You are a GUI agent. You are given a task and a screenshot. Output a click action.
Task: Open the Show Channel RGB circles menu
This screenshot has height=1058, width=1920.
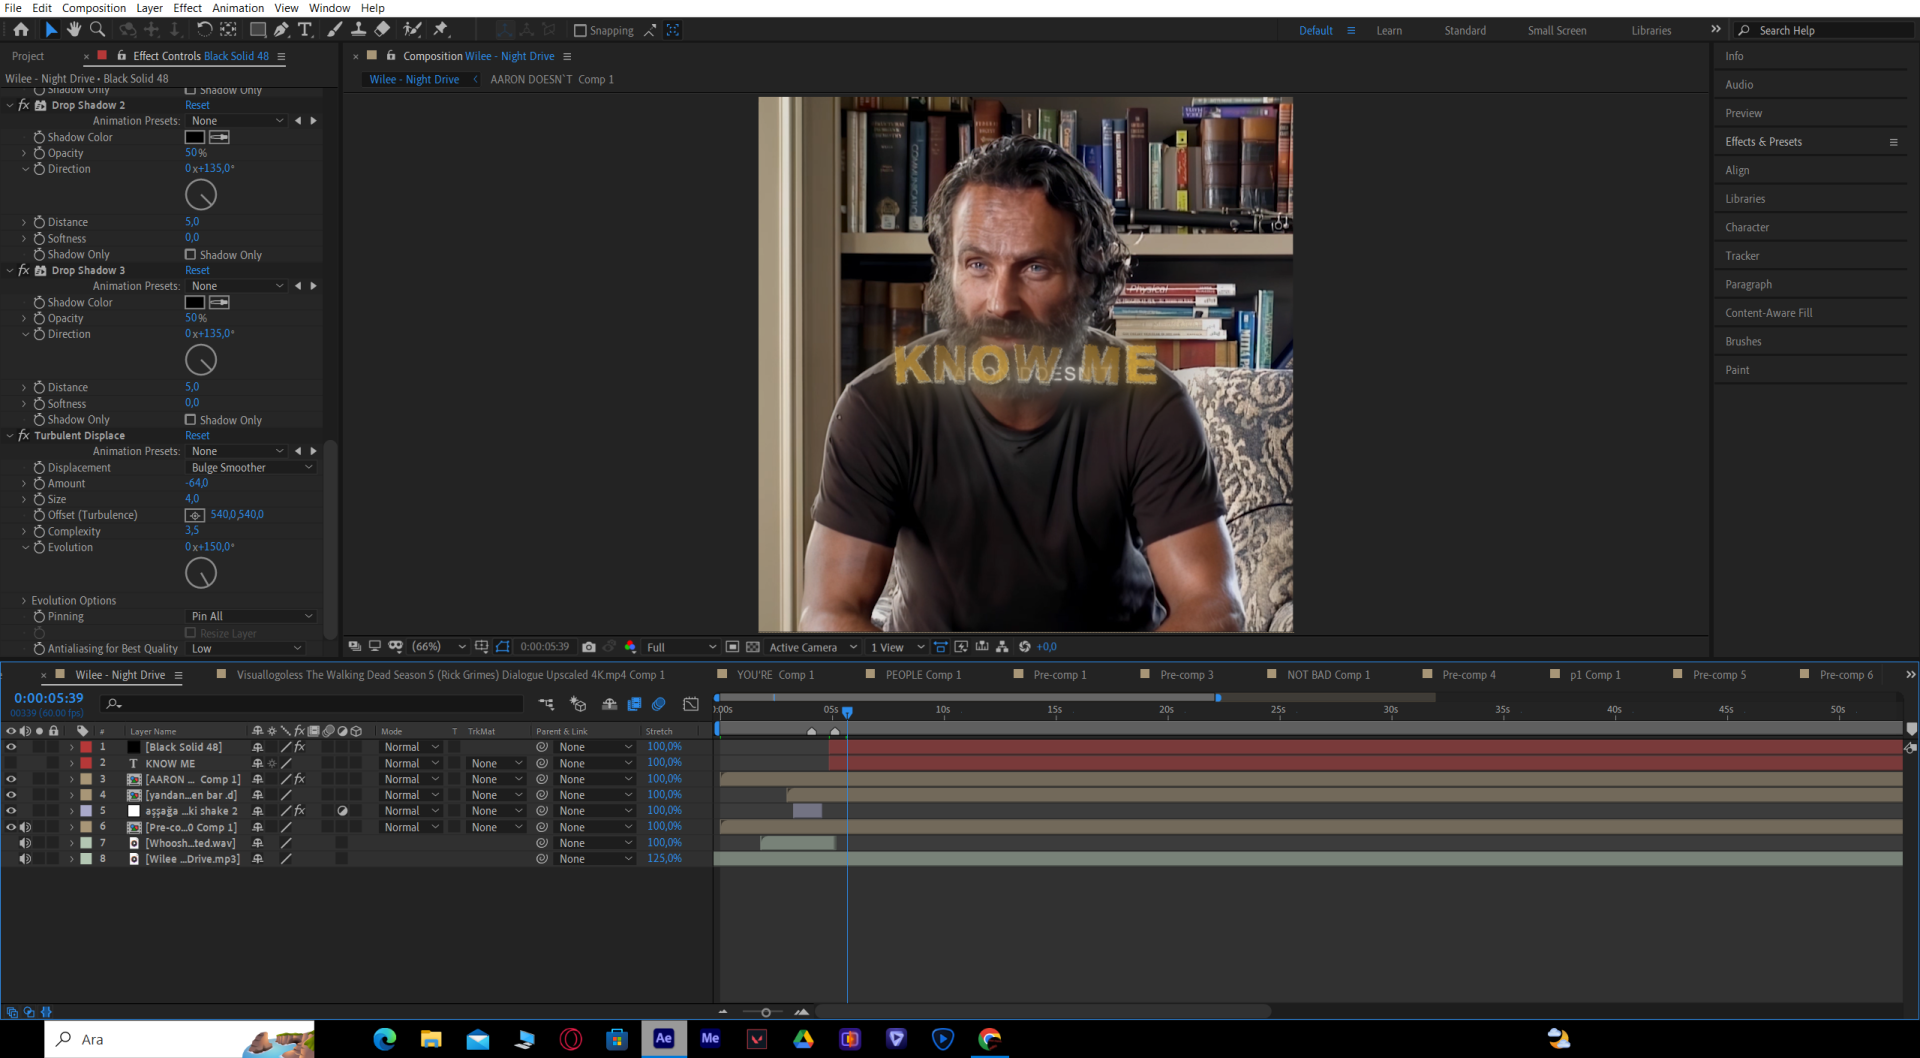pyautogui.click(x=630, y=647)
